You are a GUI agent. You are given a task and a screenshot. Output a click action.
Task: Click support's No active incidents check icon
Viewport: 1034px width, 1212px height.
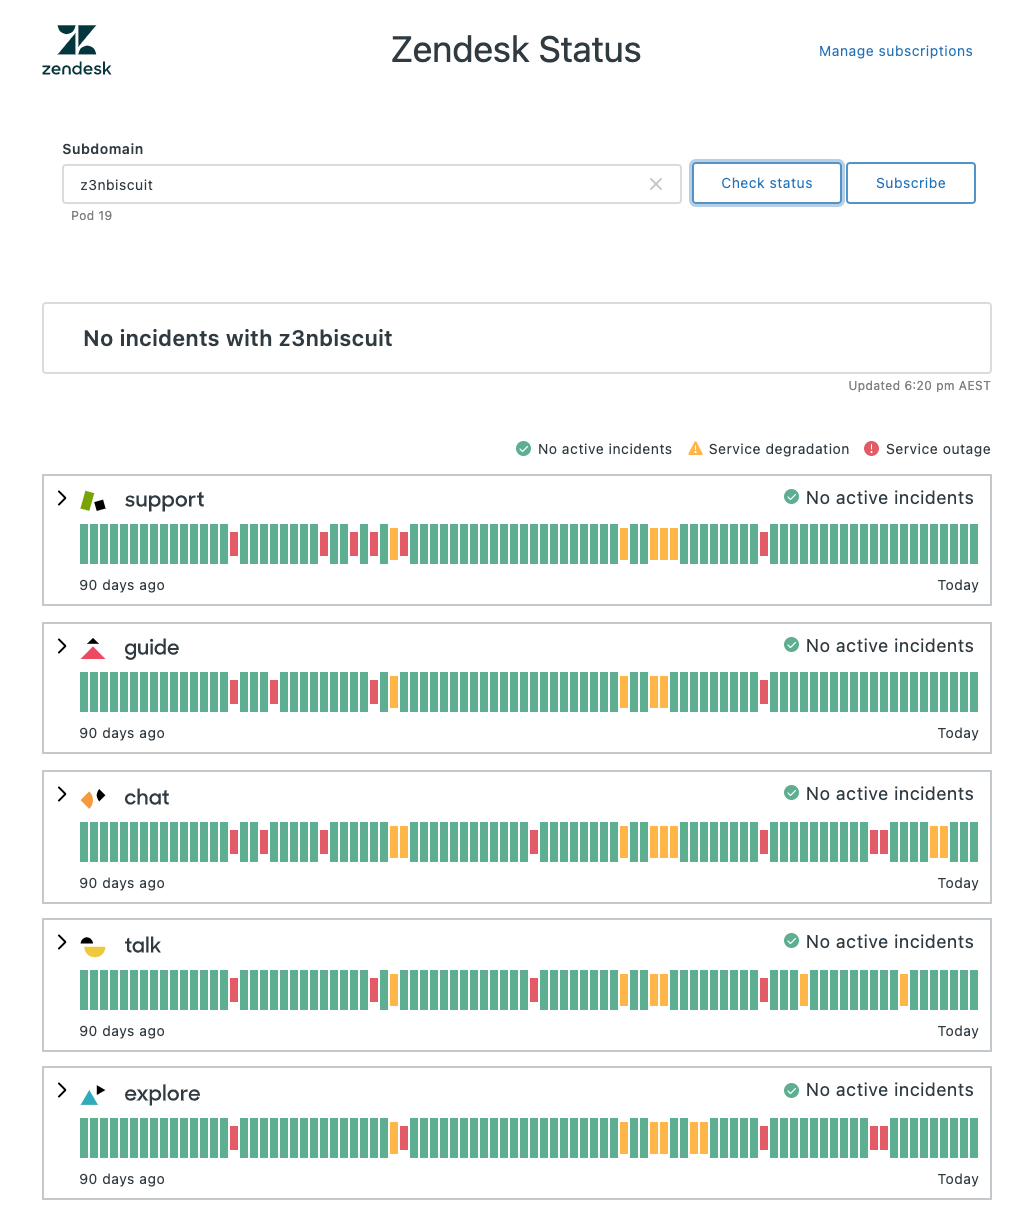click(791, 497)
